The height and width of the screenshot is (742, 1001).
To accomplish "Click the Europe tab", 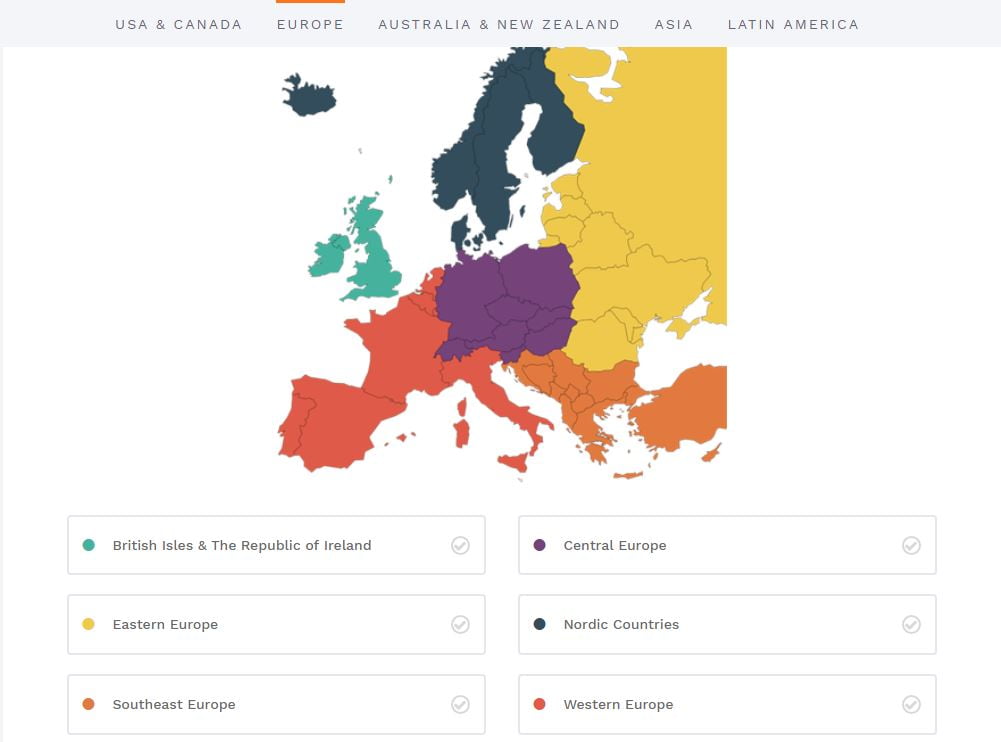I will coord(310,24).
